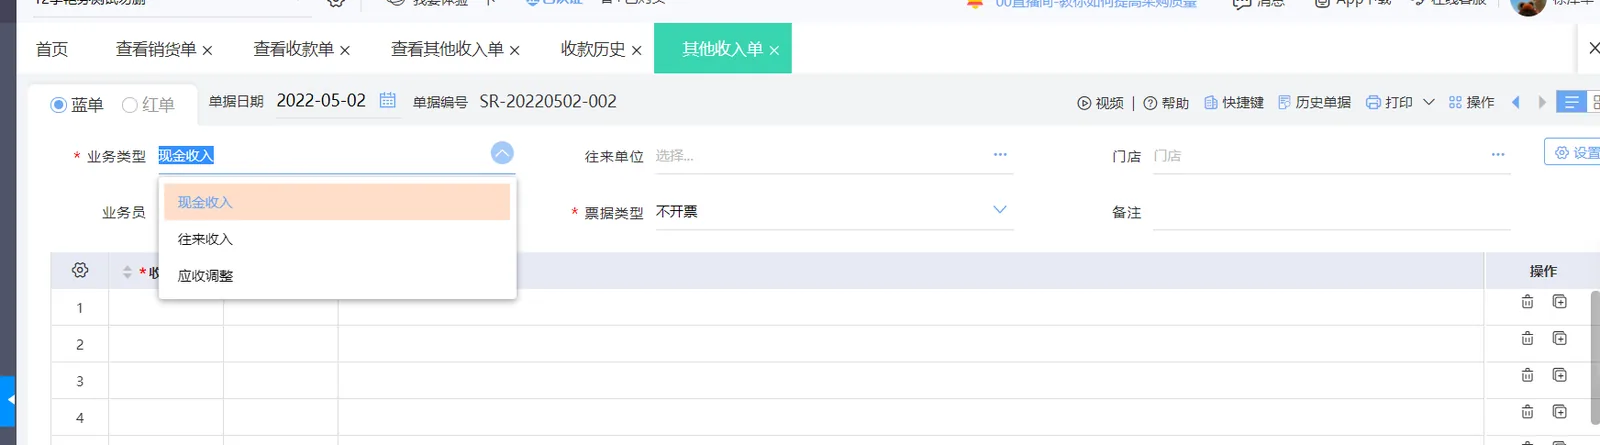This screenshot has width=1600, height=445.
Task: Close the 查看销货单 tab
Action: click(207, 50)
